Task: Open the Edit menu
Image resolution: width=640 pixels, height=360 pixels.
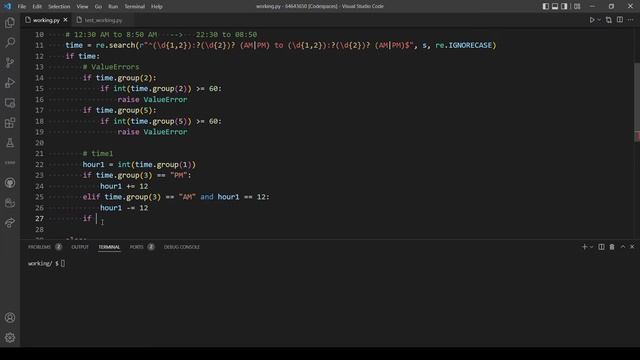Action: 37,7
